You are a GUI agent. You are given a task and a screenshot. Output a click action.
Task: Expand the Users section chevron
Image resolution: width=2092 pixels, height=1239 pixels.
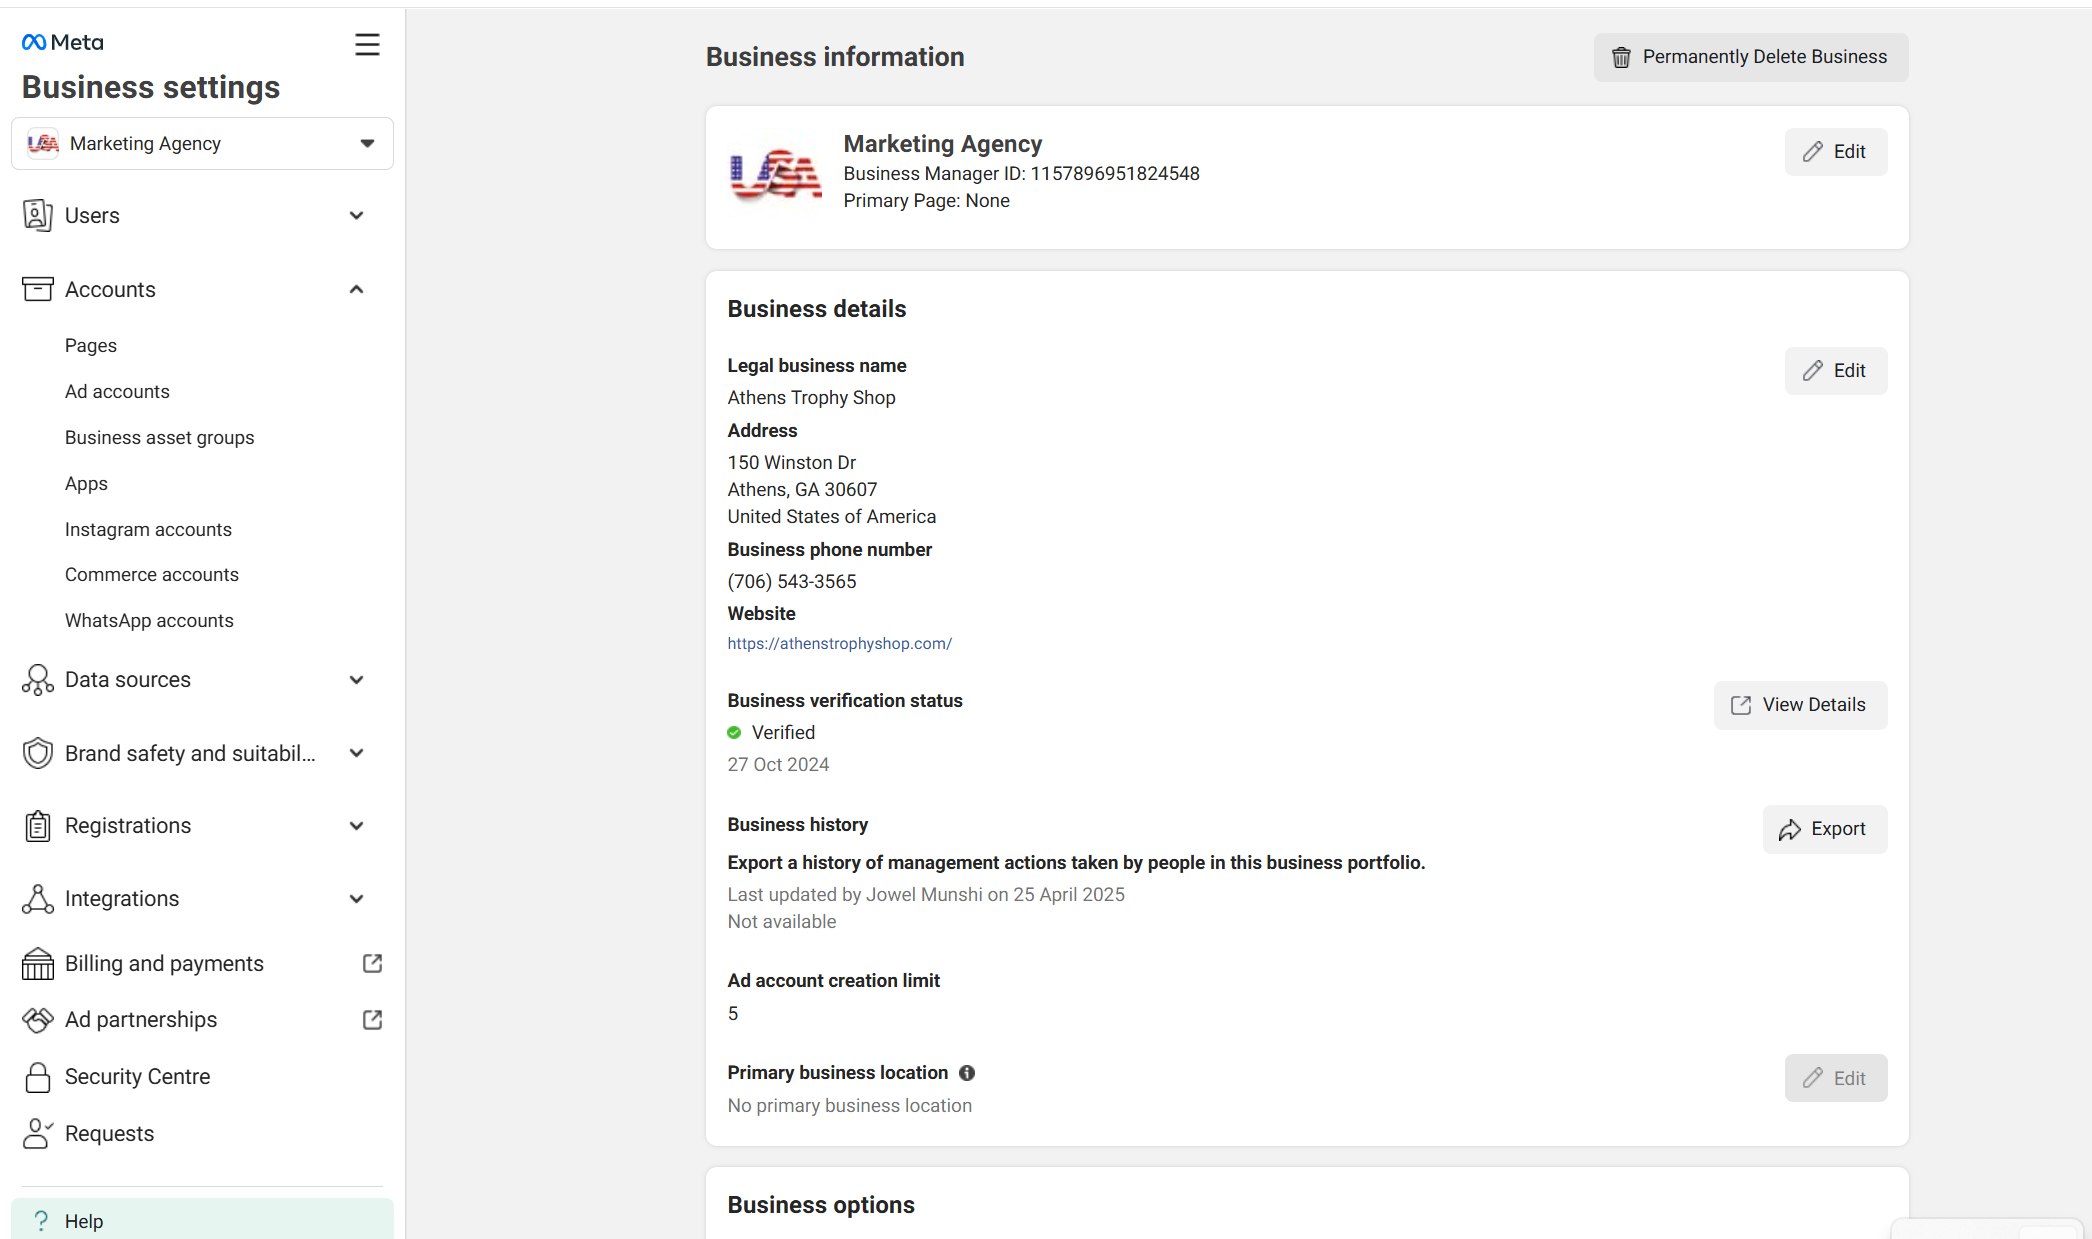[x=356, y=216]
